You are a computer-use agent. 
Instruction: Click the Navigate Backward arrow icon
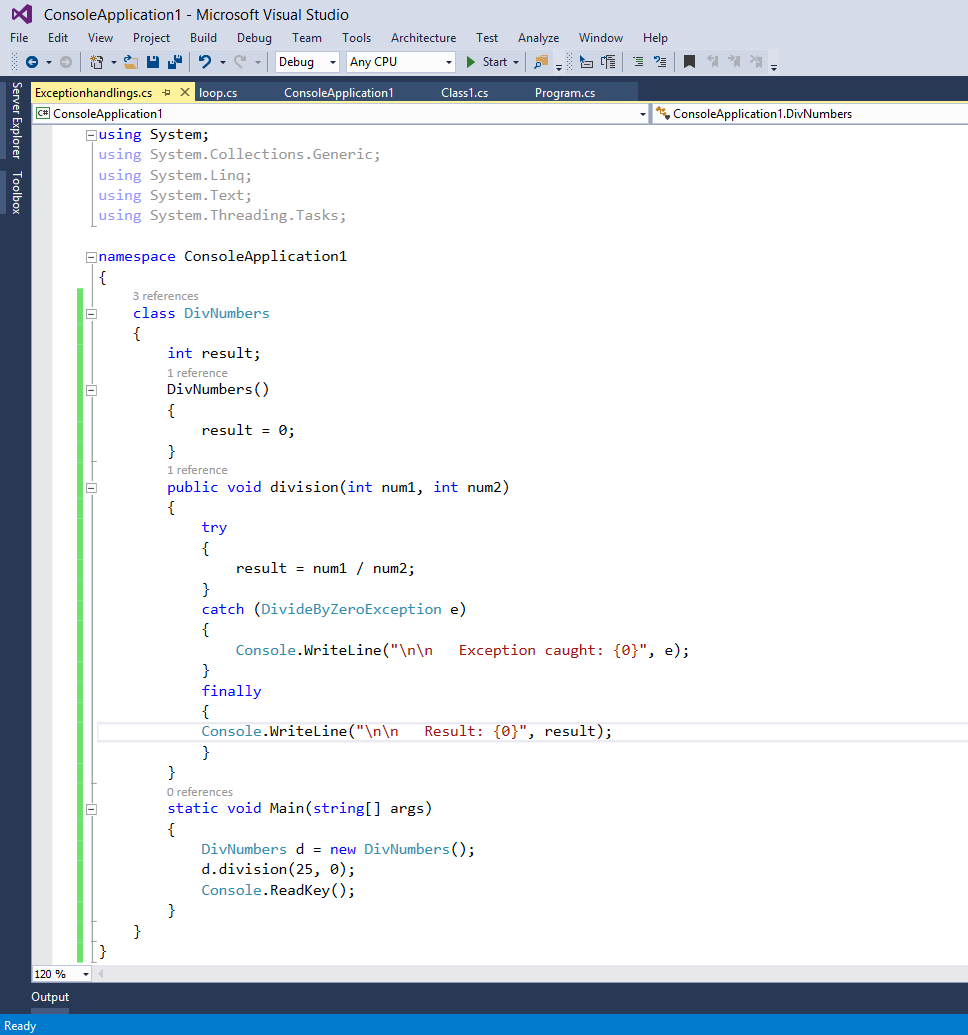(x=32, y=62)
